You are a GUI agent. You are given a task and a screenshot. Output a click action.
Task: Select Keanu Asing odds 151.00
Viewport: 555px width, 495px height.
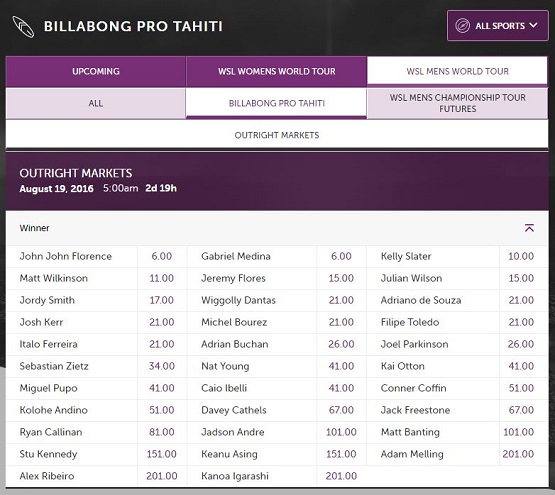[x=341, y=454]
